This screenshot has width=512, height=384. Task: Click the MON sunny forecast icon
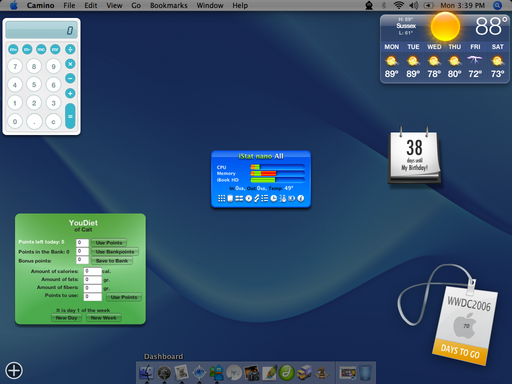click(391, 61)
